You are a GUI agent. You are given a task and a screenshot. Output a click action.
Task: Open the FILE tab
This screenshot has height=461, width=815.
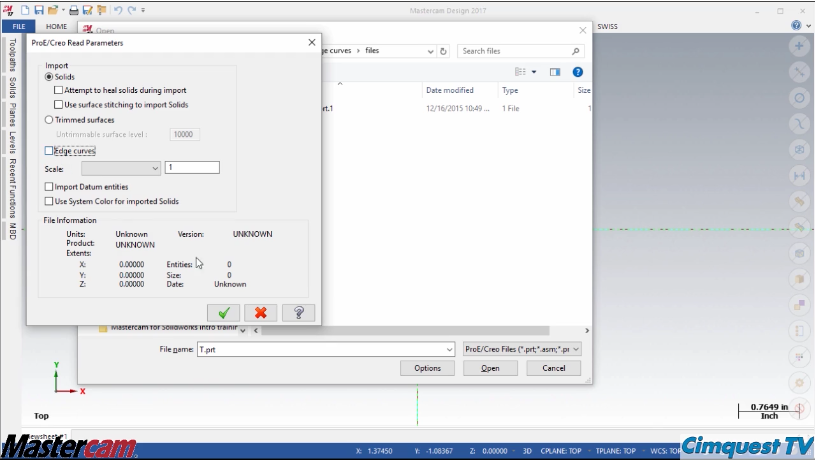coord(19,27)
